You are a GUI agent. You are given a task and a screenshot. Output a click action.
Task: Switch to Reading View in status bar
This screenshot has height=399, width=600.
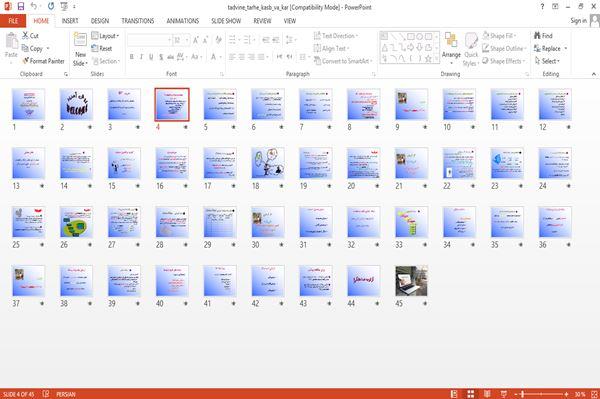tap(487, 394)
